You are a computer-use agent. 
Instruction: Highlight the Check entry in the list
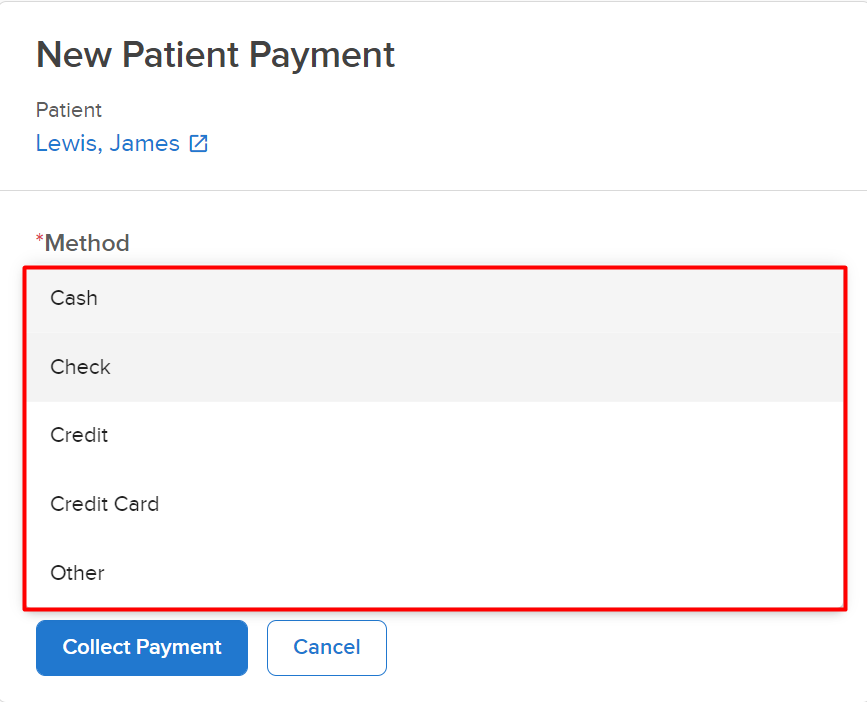point(435,367)
